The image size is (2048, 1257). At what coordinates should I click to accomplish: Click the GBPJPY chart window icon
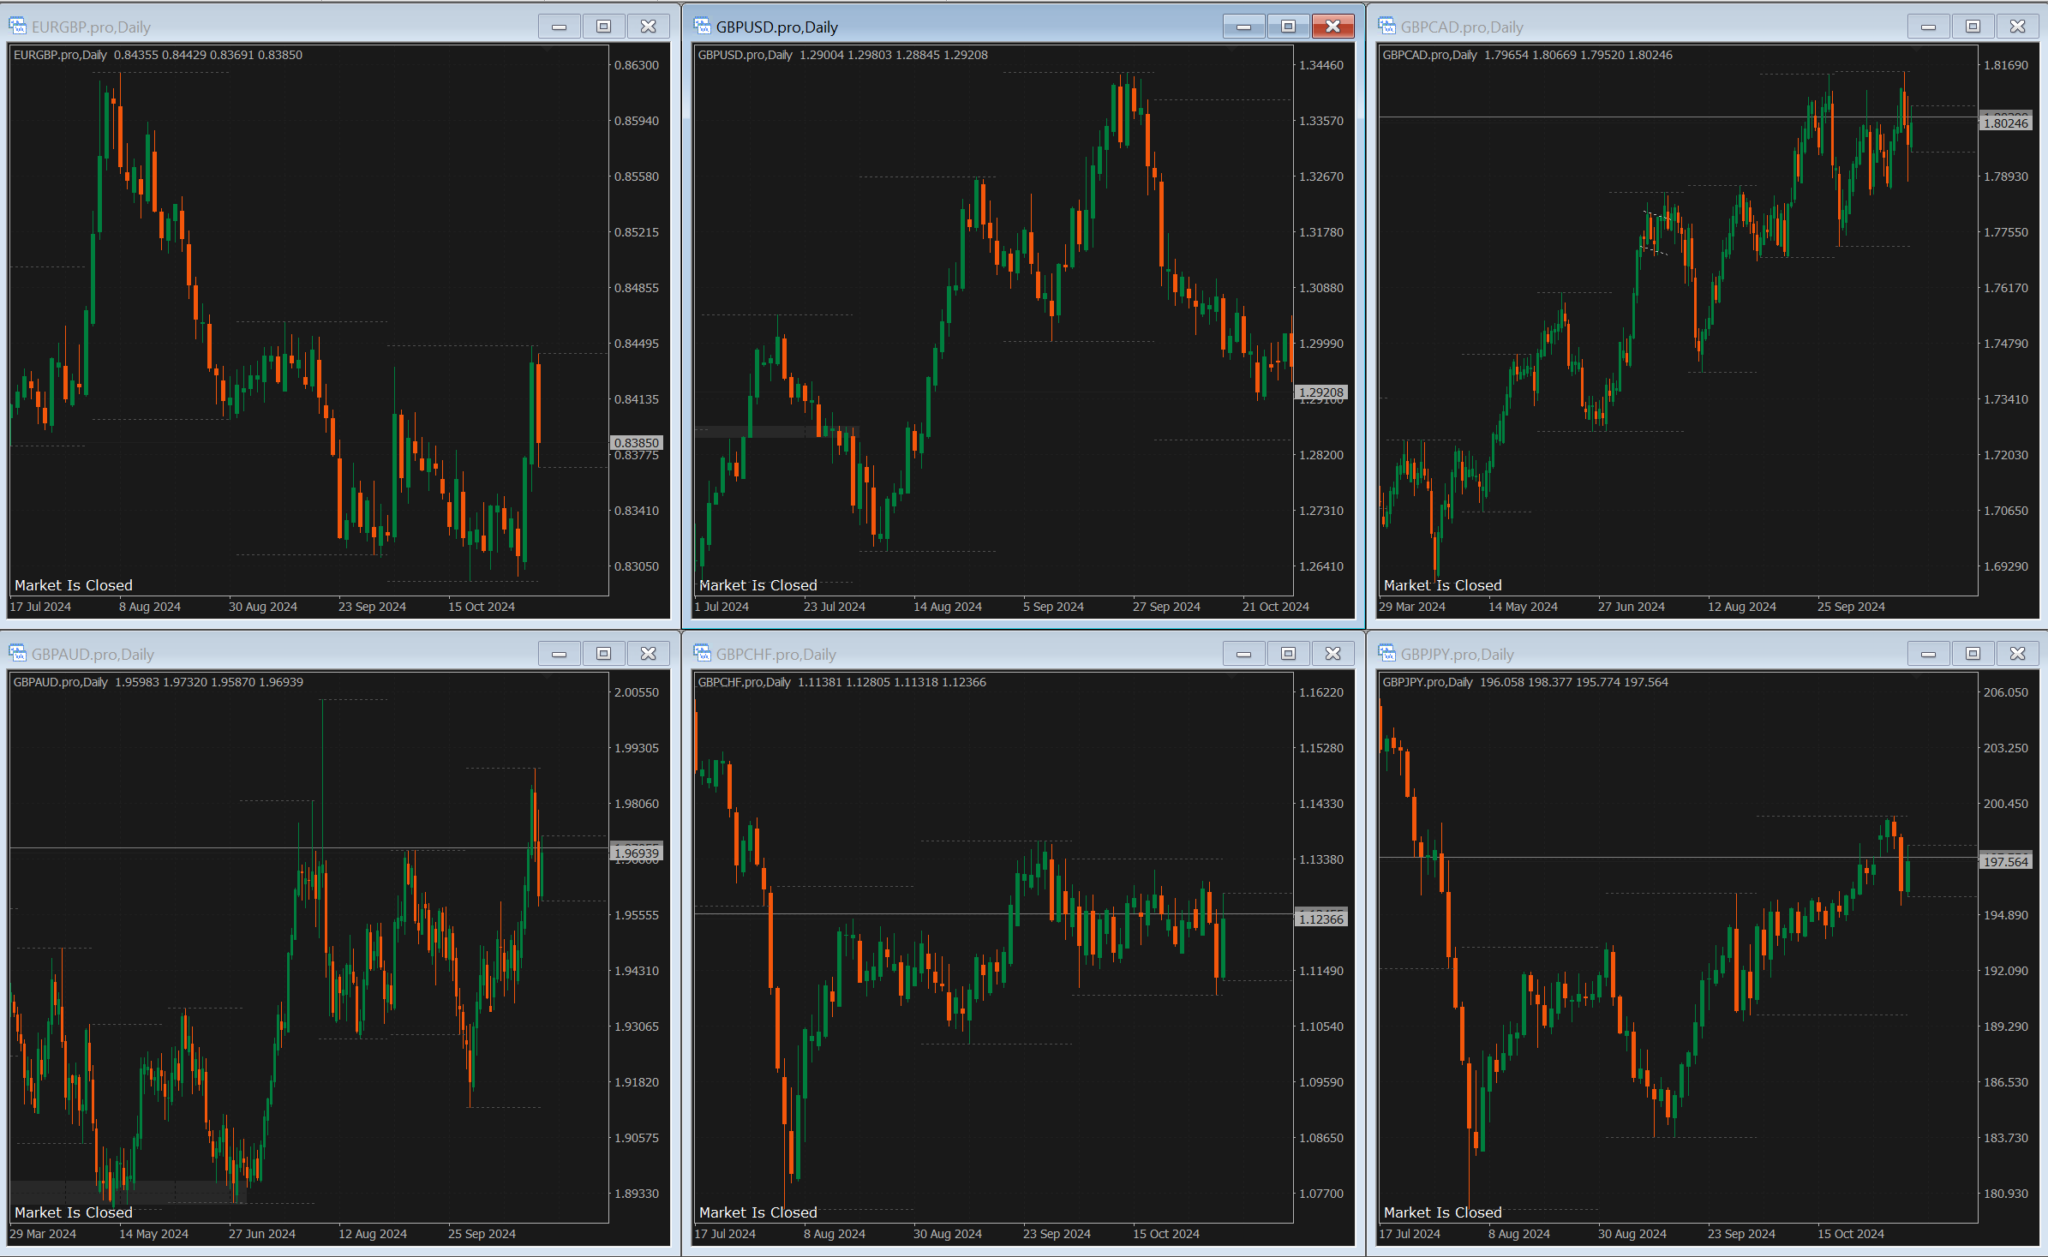pos(1387,654)
